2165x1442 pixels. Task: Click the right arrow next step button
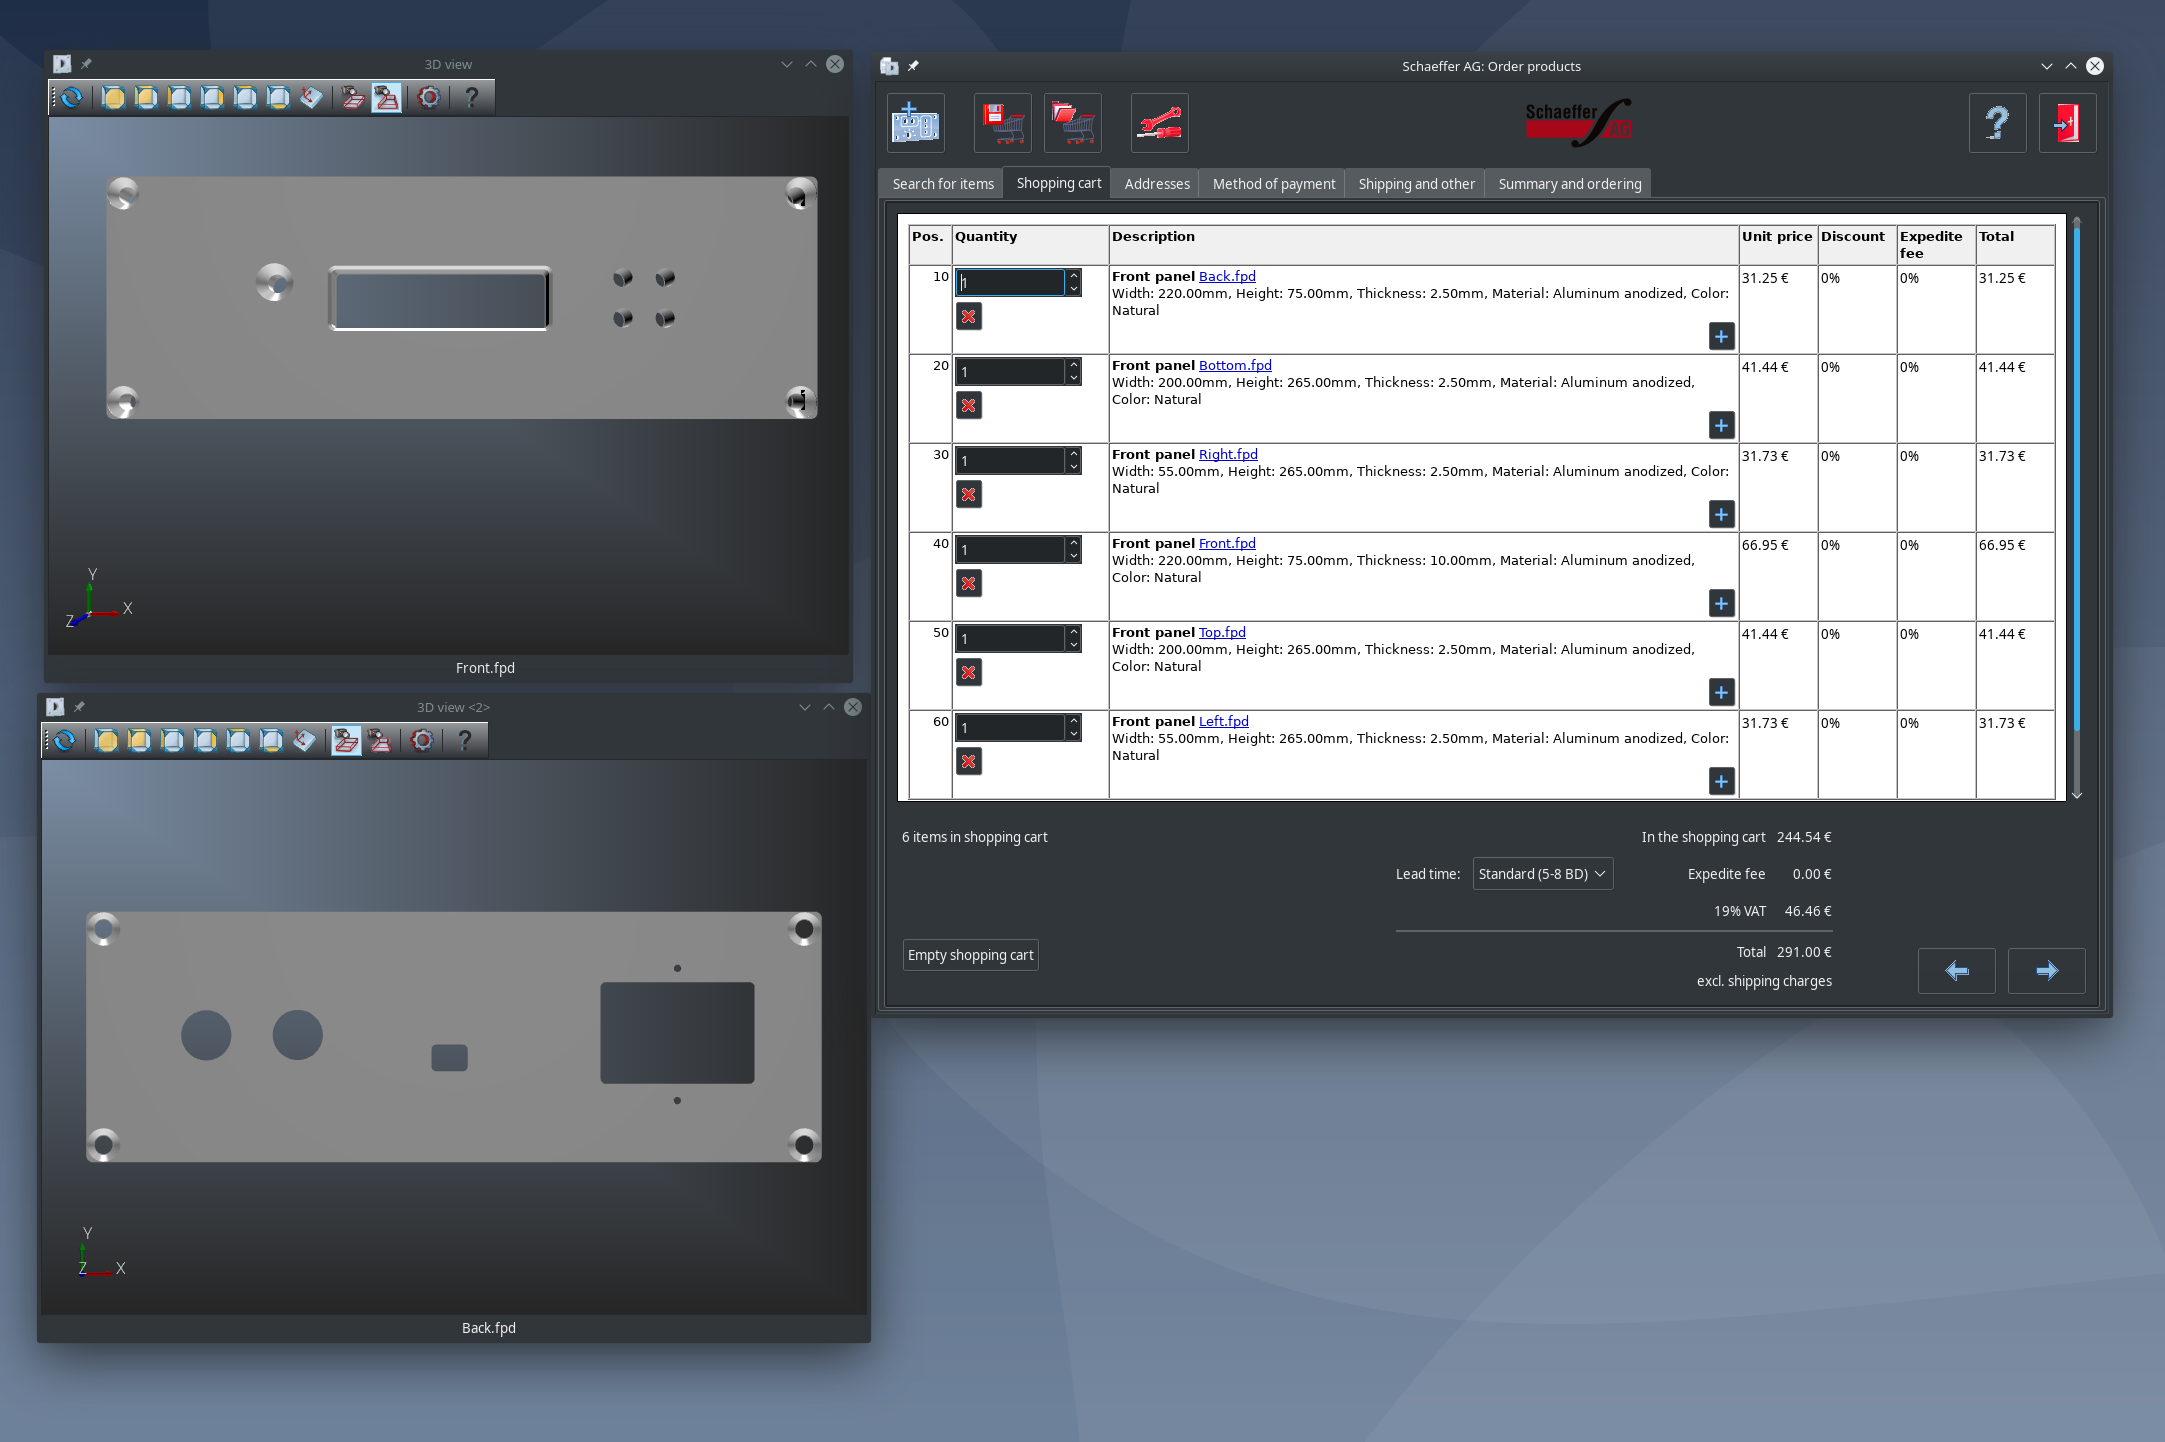pyautogui.click(x=2046, y=970)
